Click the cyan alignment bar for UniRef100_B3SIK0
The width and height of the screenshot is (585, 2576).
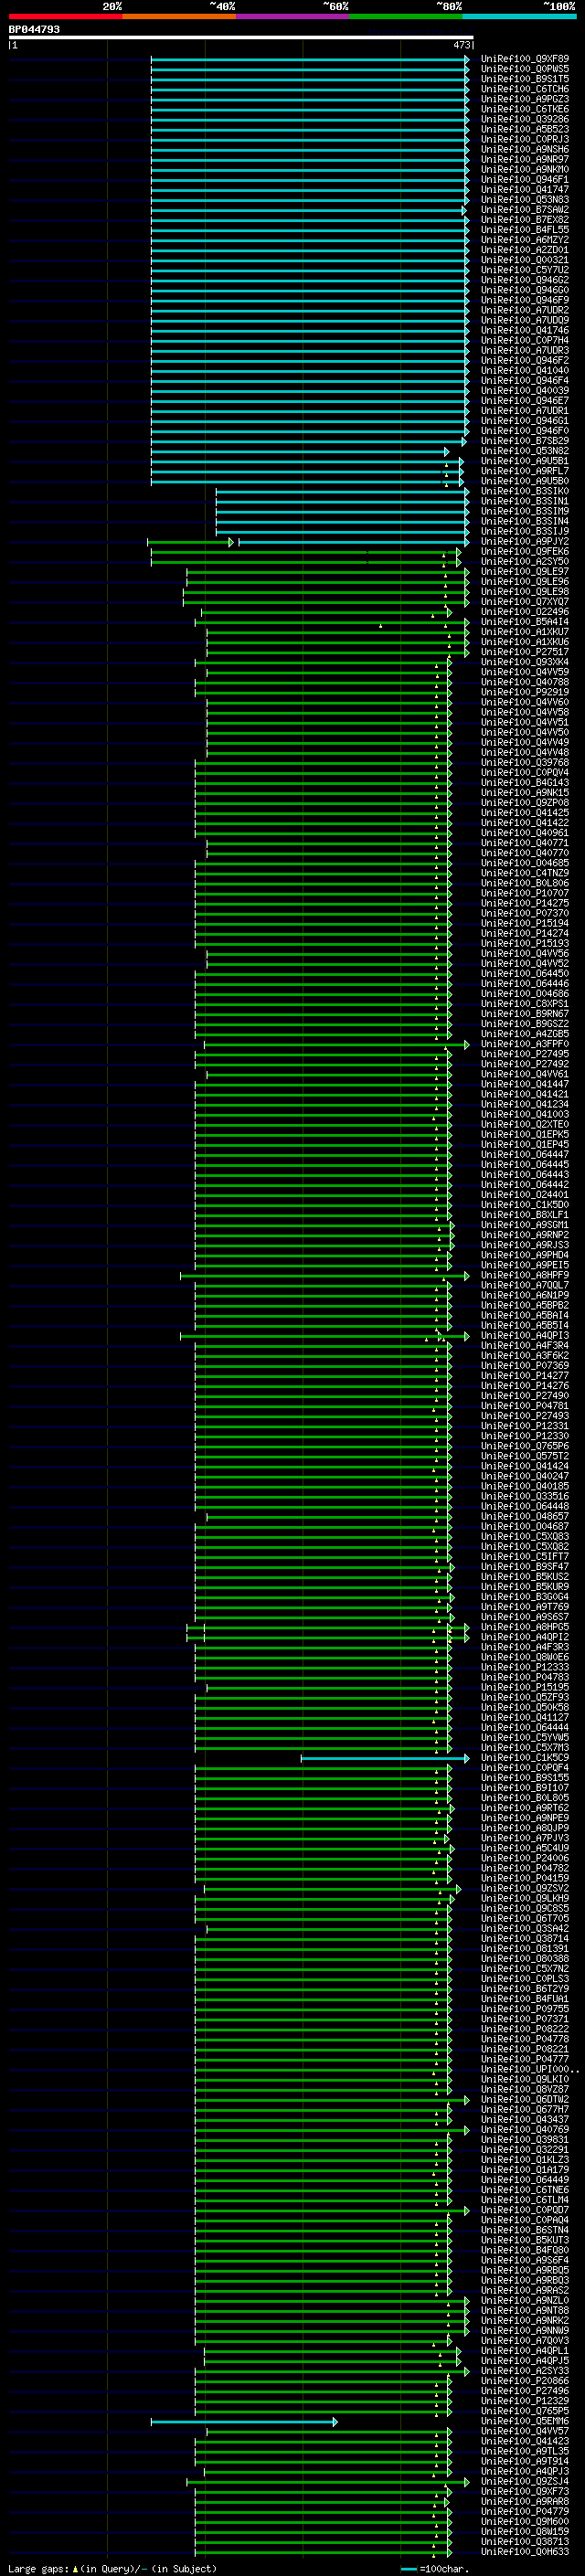(343, 491)
